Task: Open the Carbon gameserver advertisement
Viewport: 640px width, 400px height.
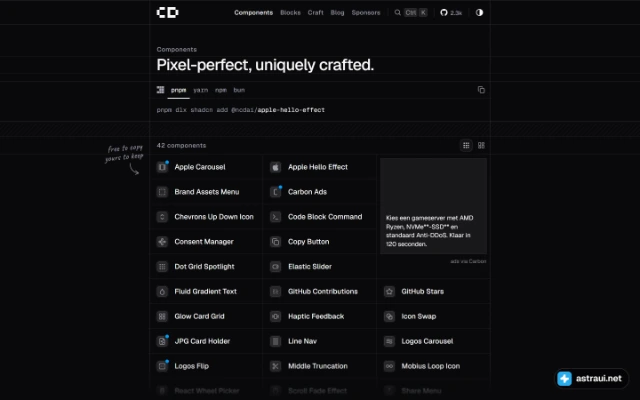Action: coord(433,206)
